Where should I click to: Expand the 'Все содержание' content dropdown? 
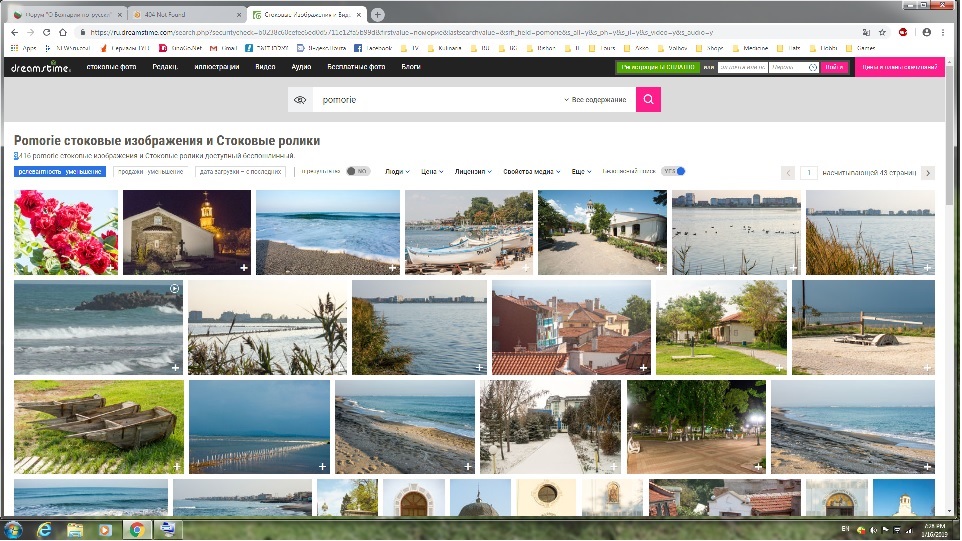pos(596,100)
